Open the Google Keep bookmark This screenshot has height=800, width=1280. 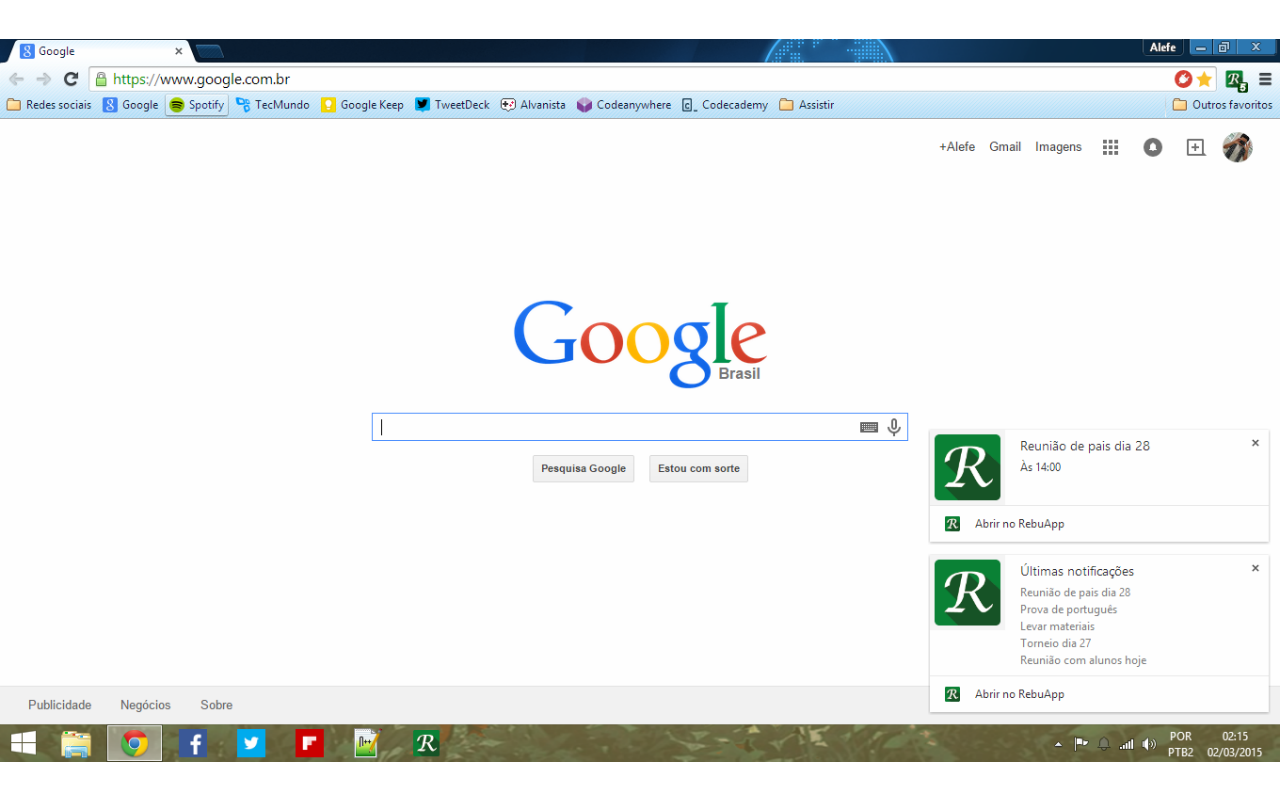(362, 105)
